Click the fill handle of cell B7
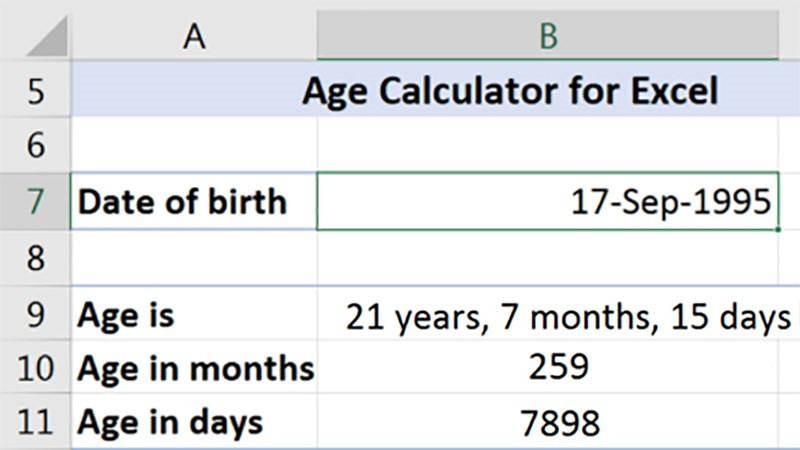Image resolution: width=800 pixels, height=450 pixels. pos(778,230)
